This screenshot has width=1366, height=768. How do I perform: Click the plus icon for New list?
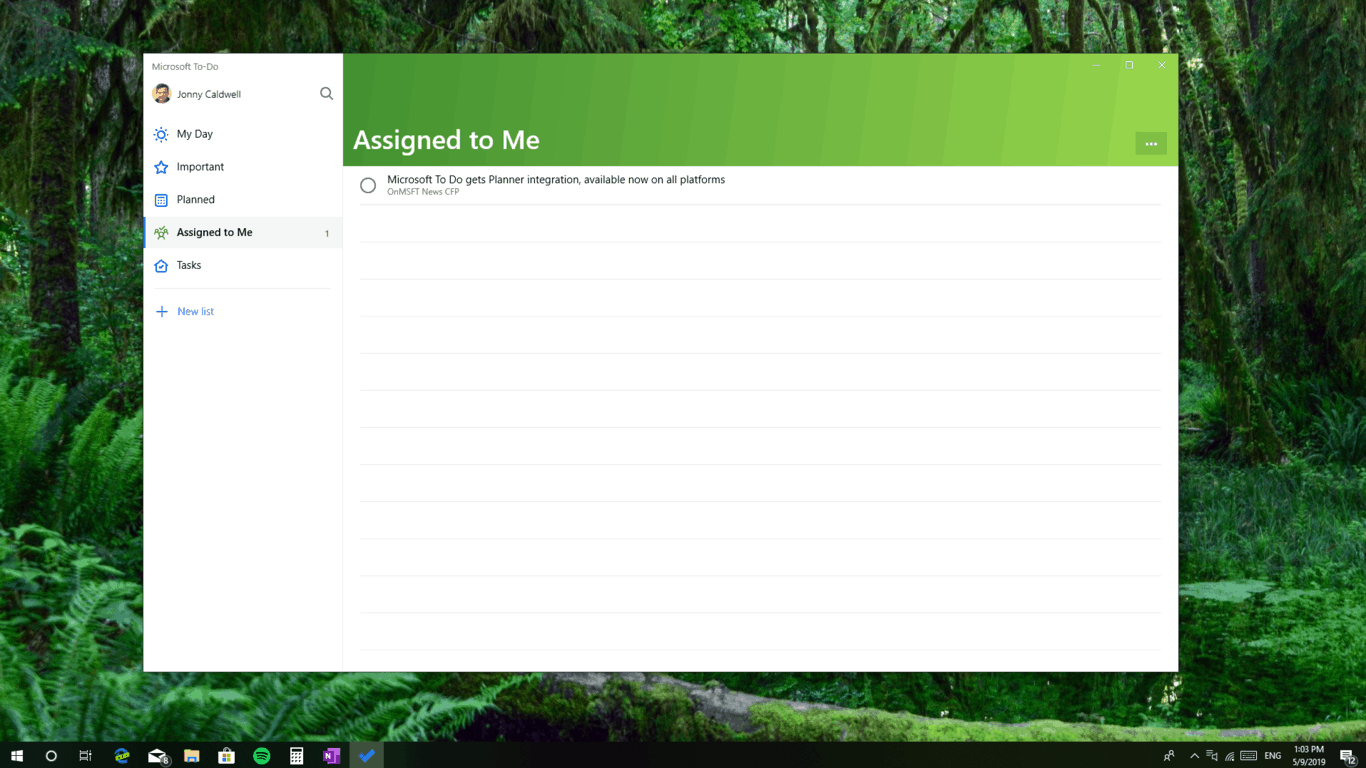(162, 312)
